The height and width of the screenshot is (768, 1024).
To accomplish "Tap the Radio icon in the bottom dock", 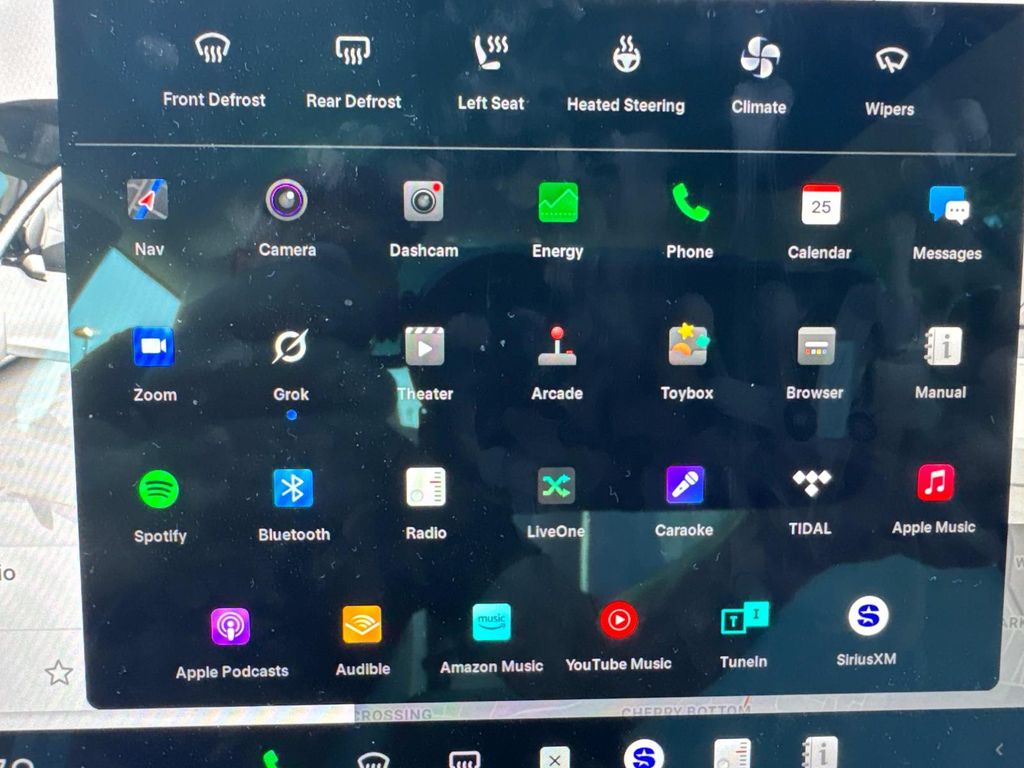I will pos(732,754).
